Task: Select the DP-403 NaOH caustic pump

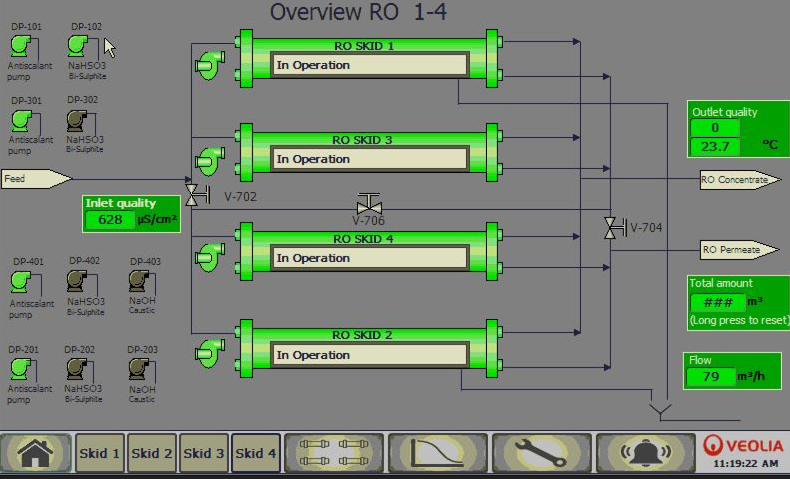Action: (139, 281)
